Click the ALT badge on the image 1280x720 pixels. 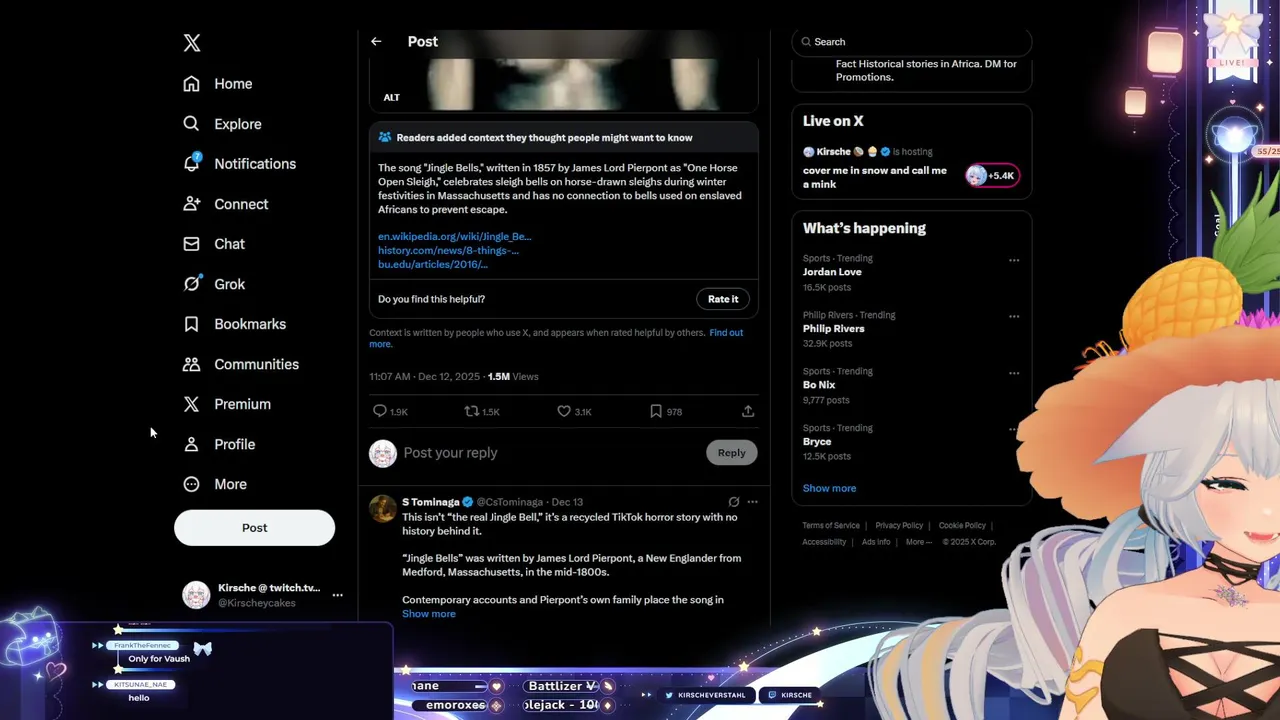pos(391,97)
